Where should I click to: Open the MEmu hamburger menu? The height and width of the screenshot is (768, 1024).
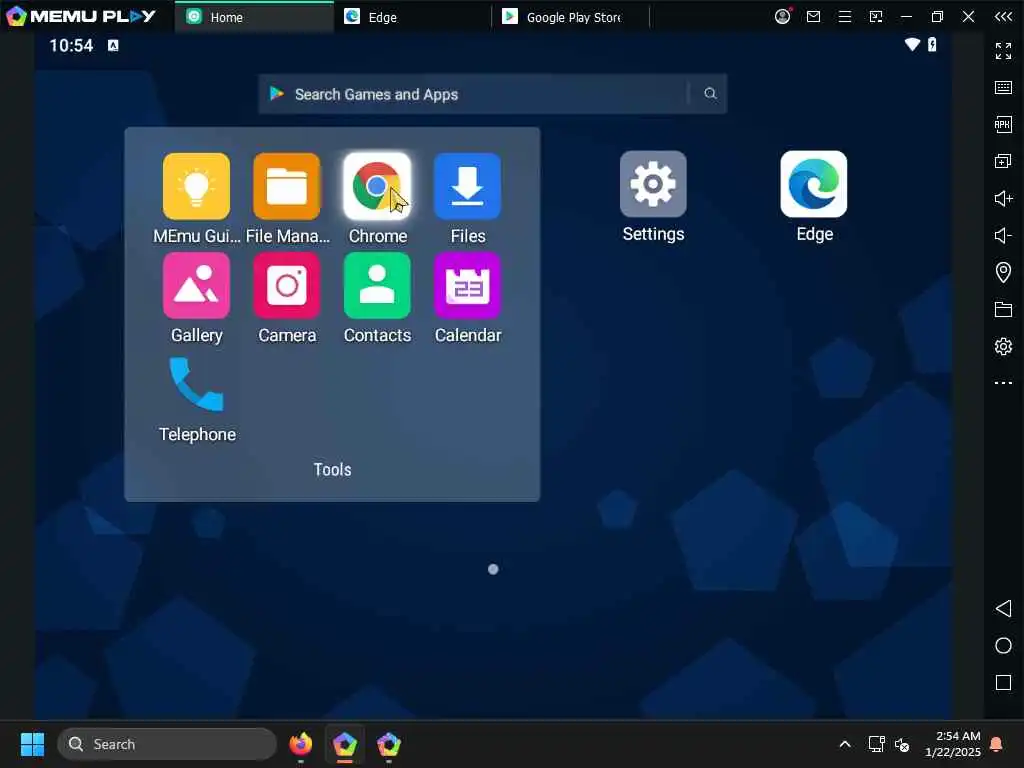[844, 16]
